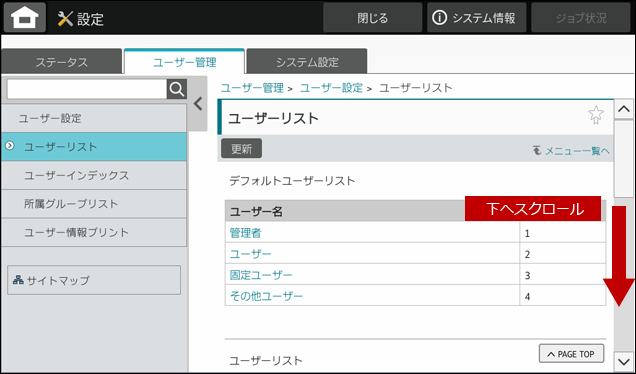Click the vertical scrollbar thumb
This screenshot has width=636, height=374.
tap(623, 159)
